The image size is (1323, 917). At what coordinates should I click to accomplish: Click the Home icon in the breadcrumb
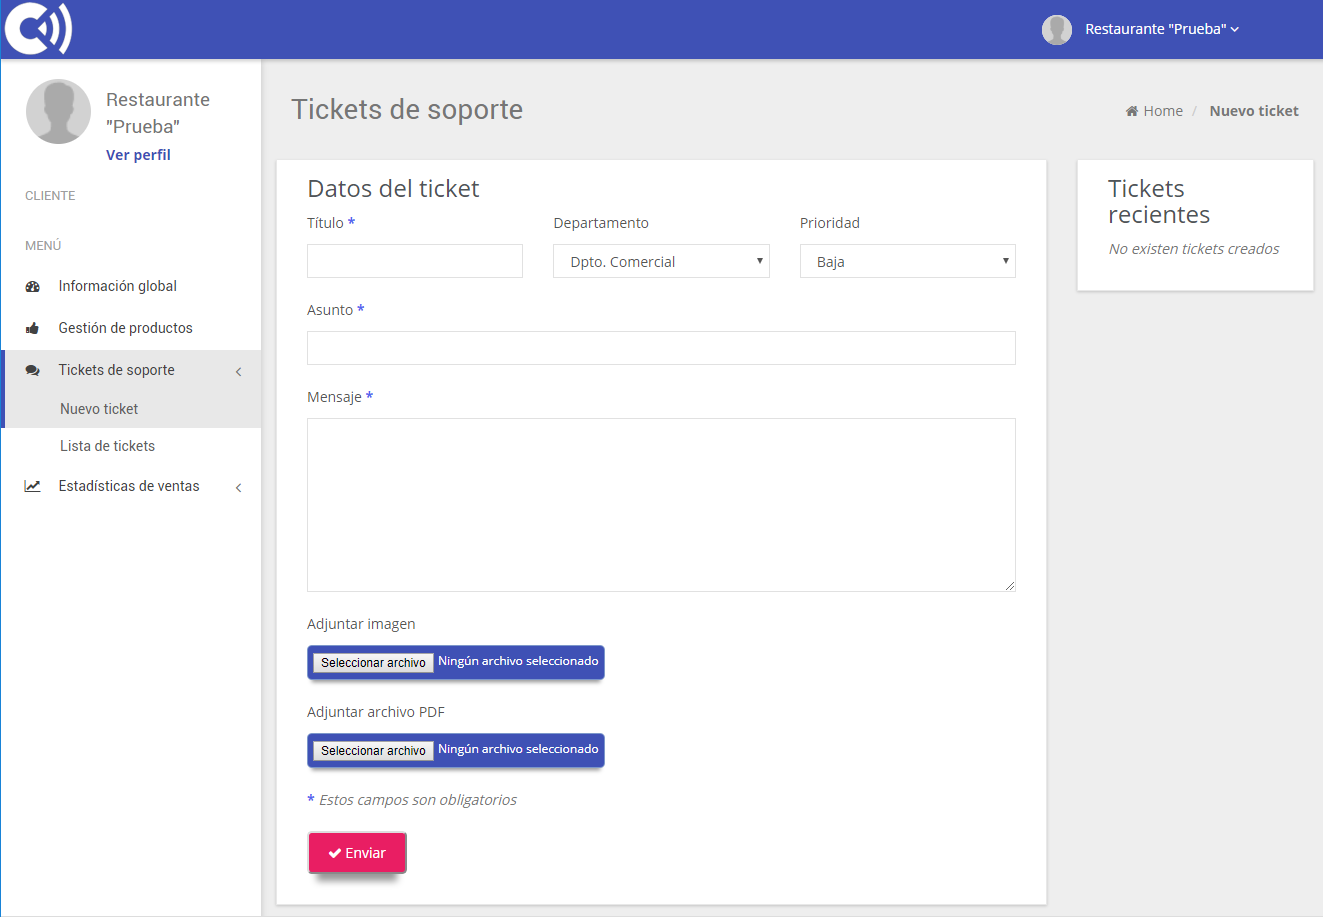click(x=1134, y=110)
